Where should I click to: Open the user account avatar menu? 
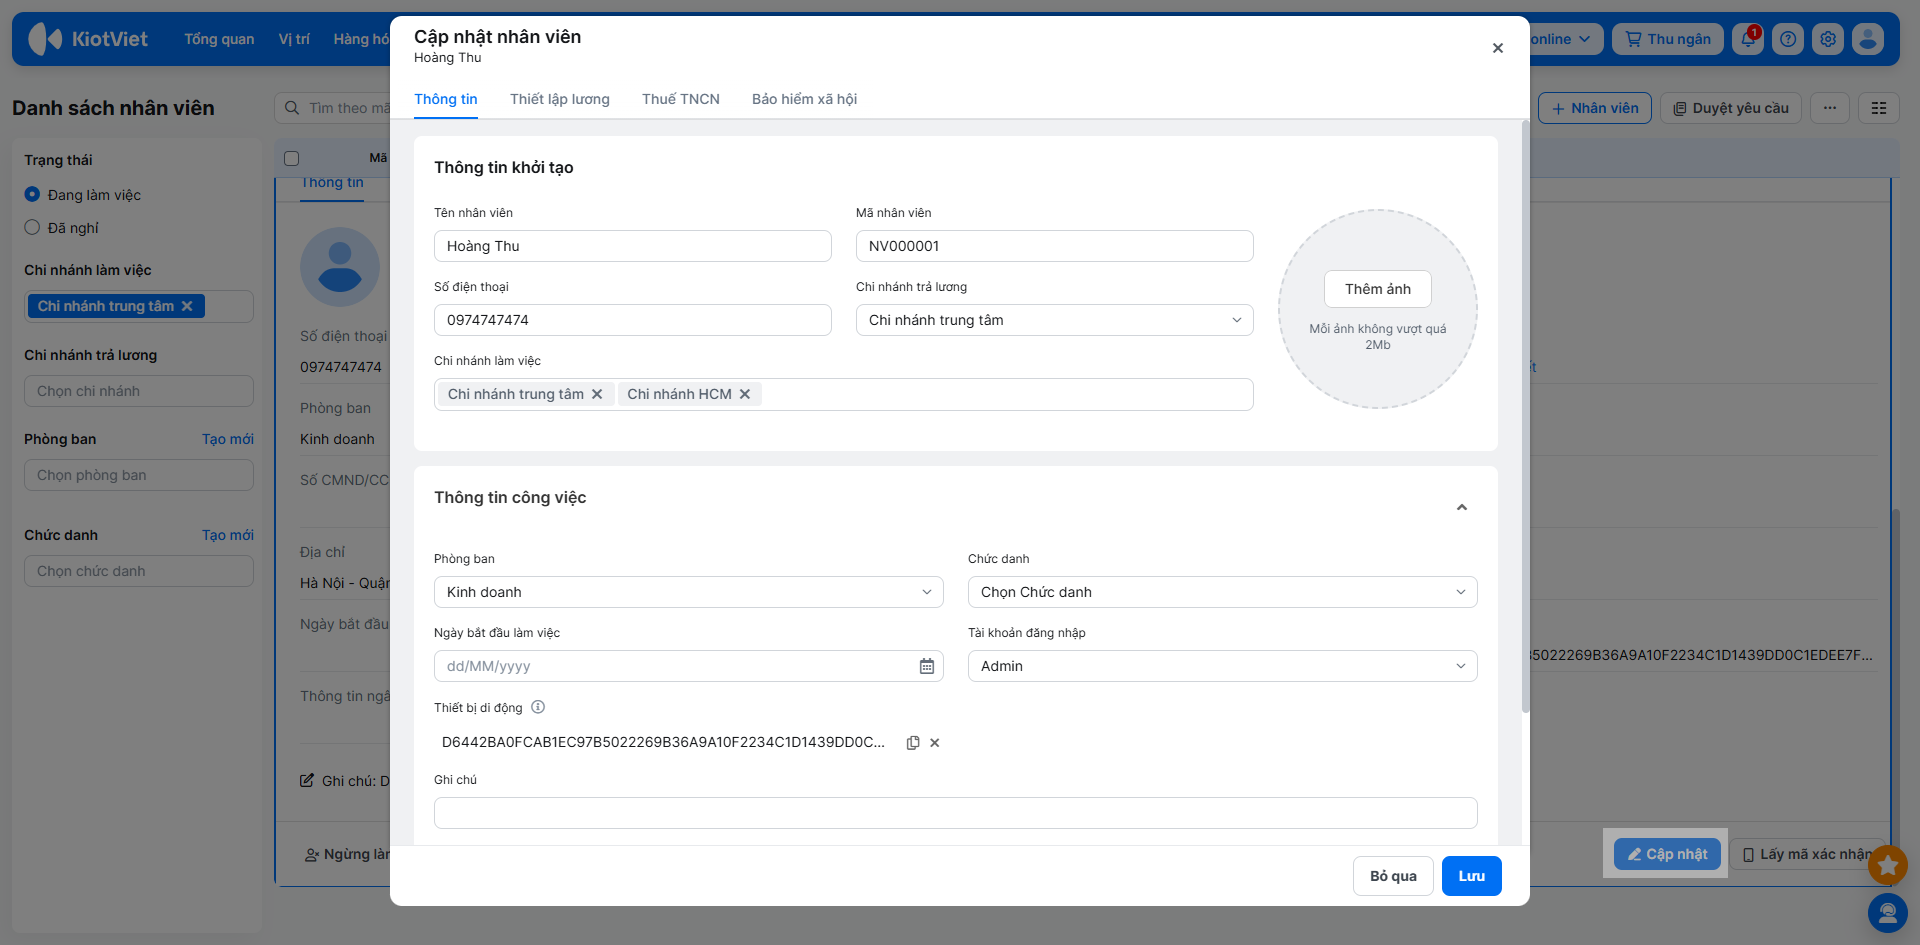point(1868,39)
